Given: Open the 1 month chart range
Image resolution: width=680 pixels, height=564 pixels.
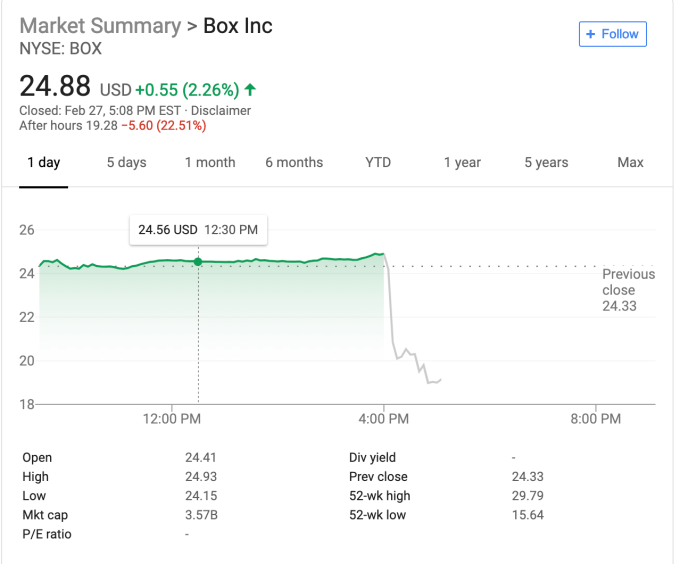Looking at the screenshot, I should 210,163.
